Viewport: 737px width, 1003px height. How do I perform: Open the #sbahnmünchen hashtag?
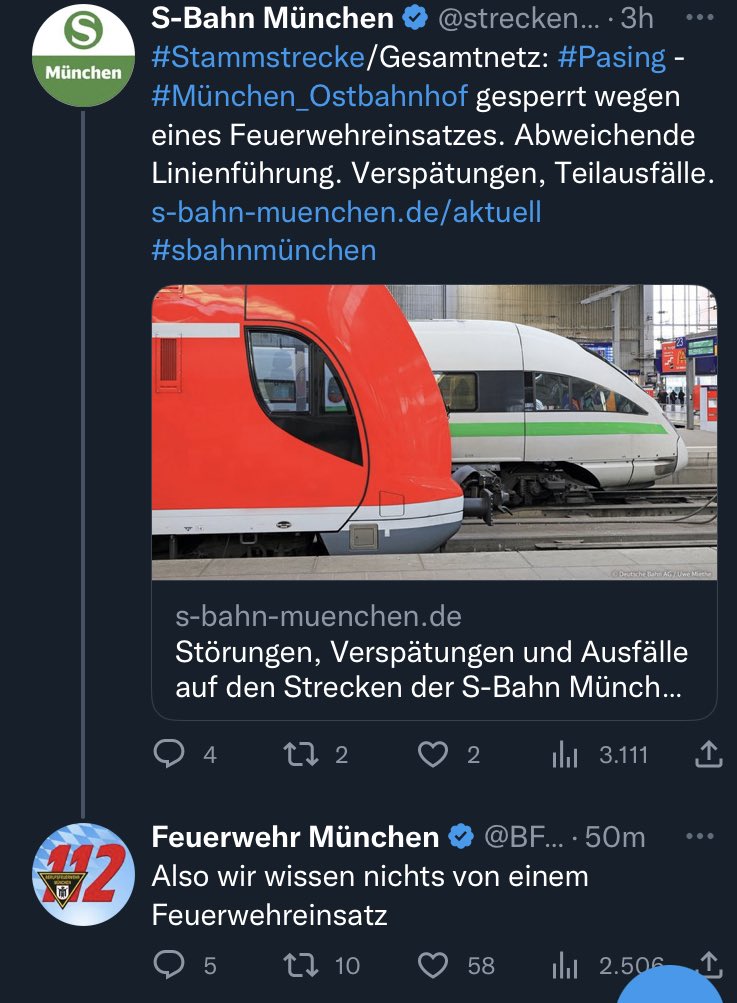(x=264, y=250)
